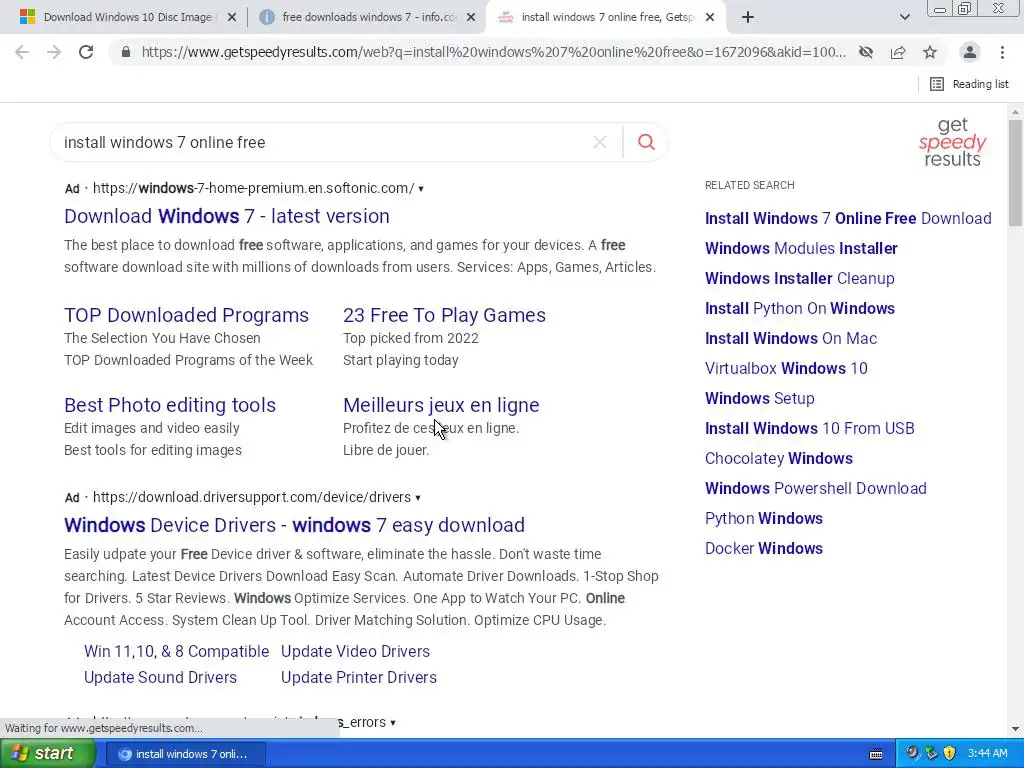
Task: Reload the current page
Action: tap(86, 52)
